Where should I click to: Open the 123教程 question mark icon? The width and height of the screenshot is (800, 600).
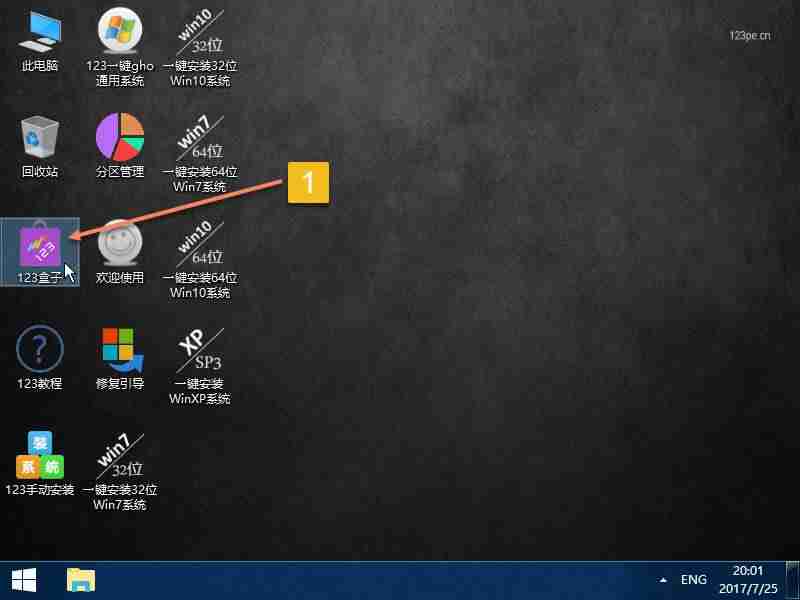40,358
